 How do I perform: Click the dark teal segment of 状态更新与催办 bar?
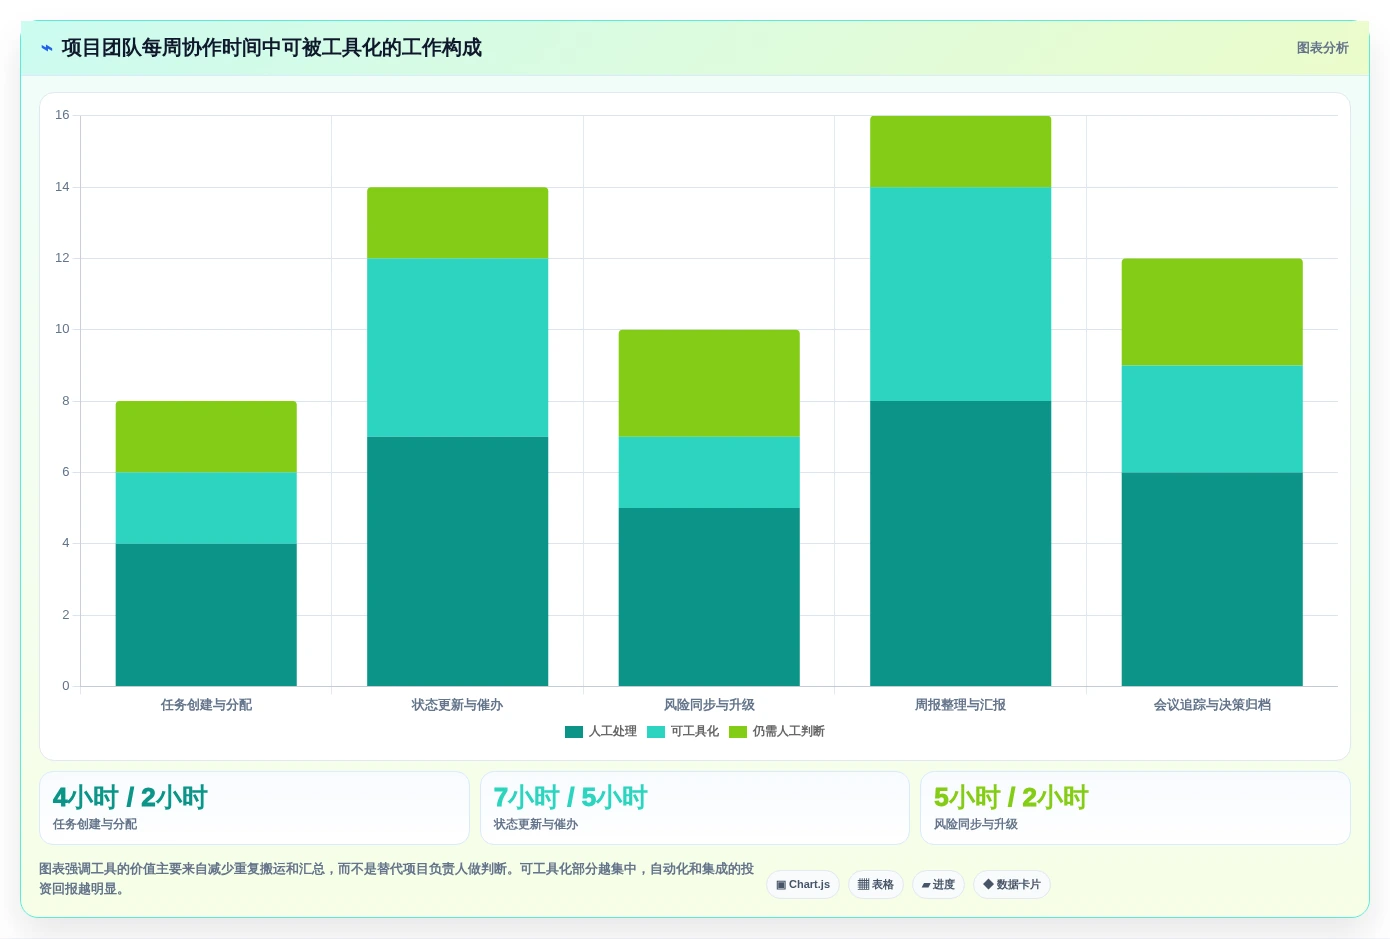tap(458, 561)
